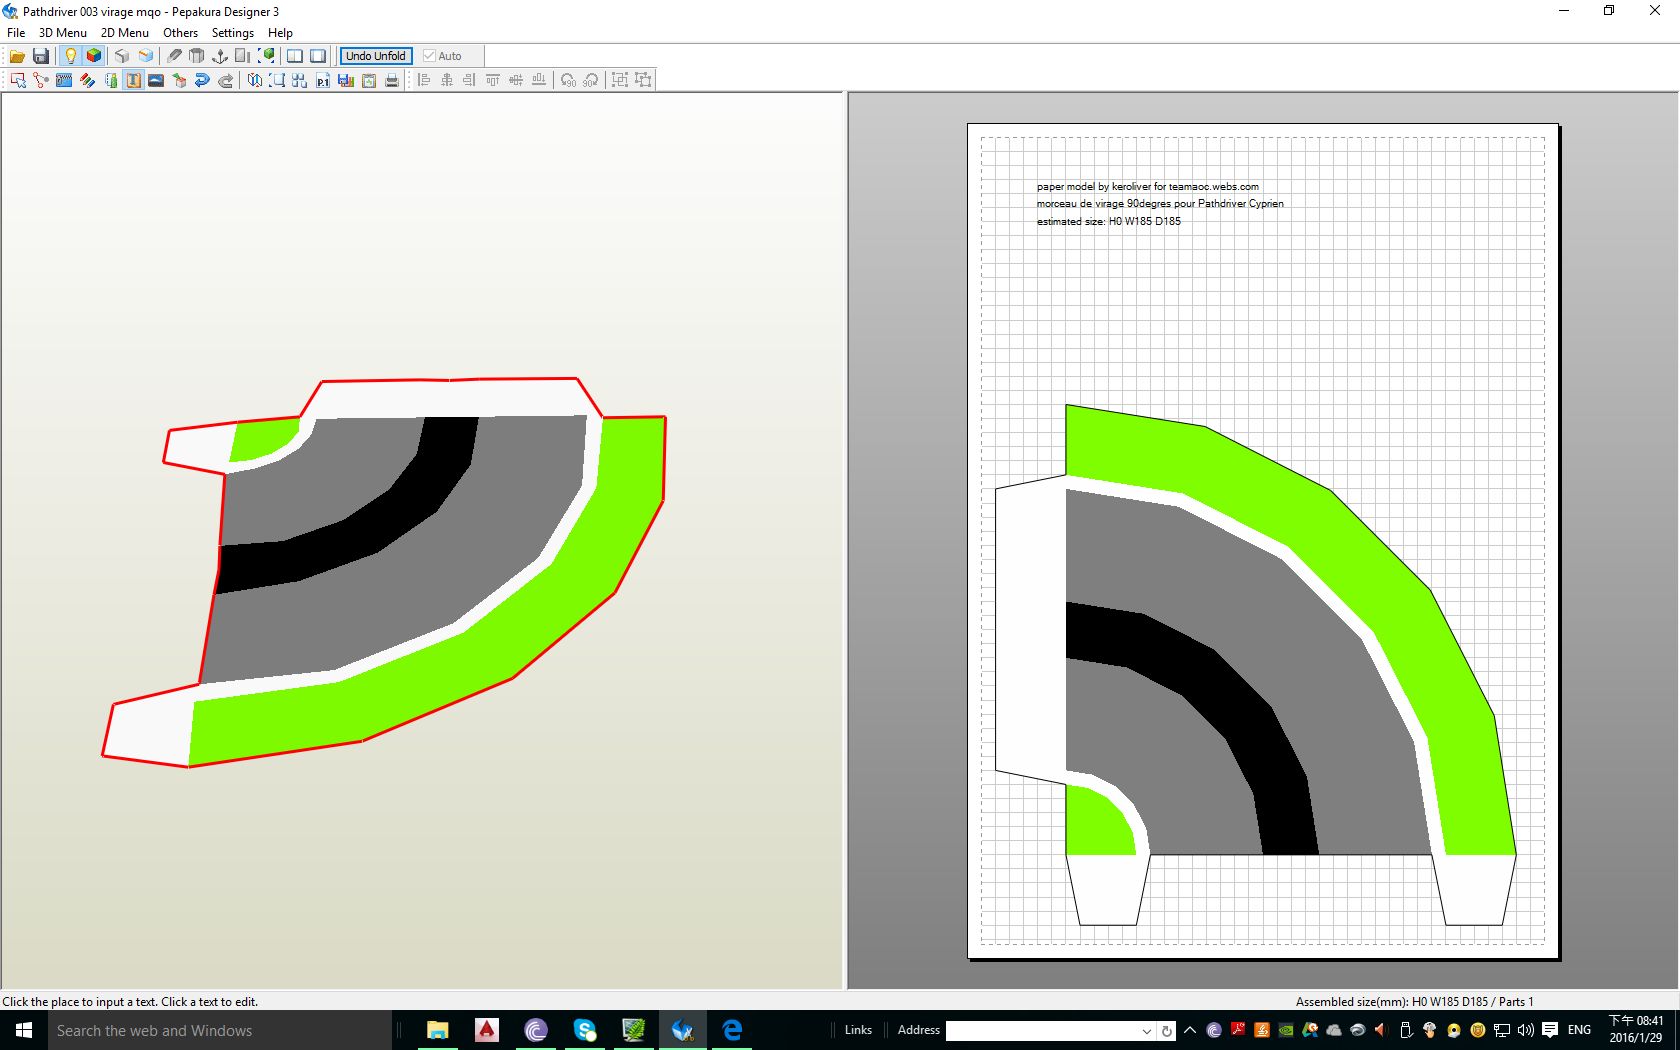Screen dimensions: 1680x1050
Task: Show hidden system tray icons
Action: pos(1190,1030)
